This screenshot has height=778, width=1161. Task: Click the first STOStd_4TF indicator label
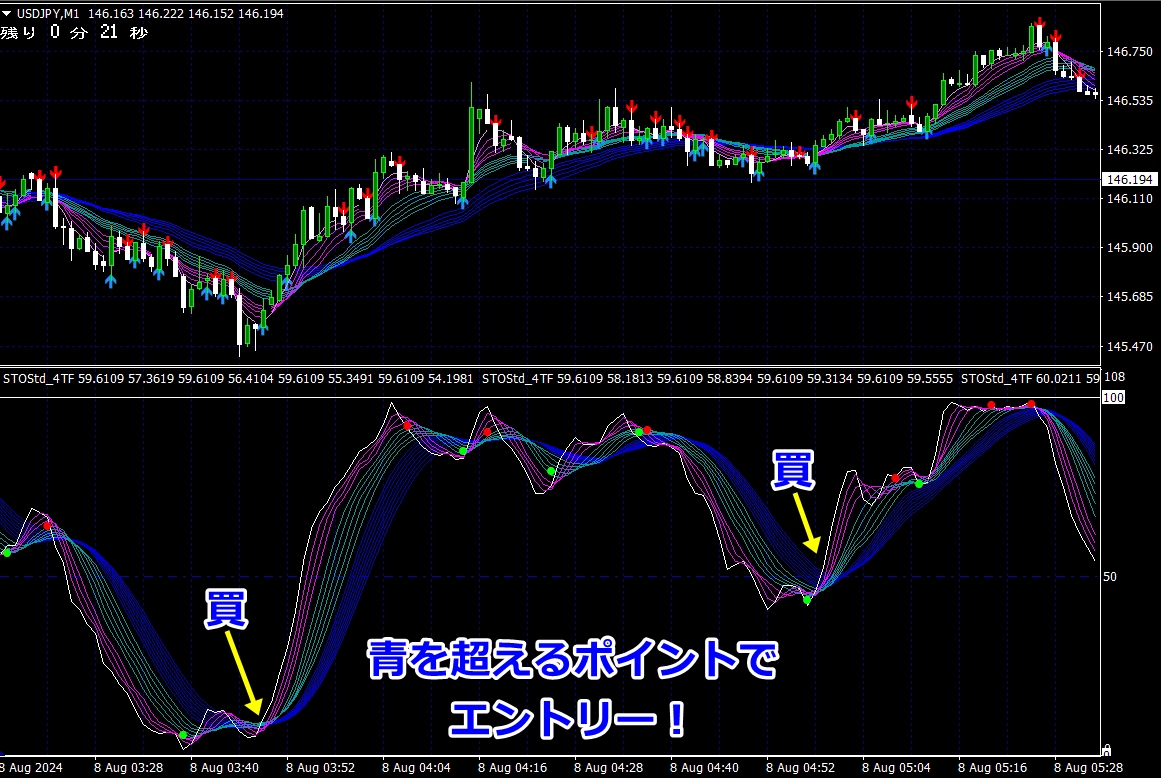coord(37,380)
